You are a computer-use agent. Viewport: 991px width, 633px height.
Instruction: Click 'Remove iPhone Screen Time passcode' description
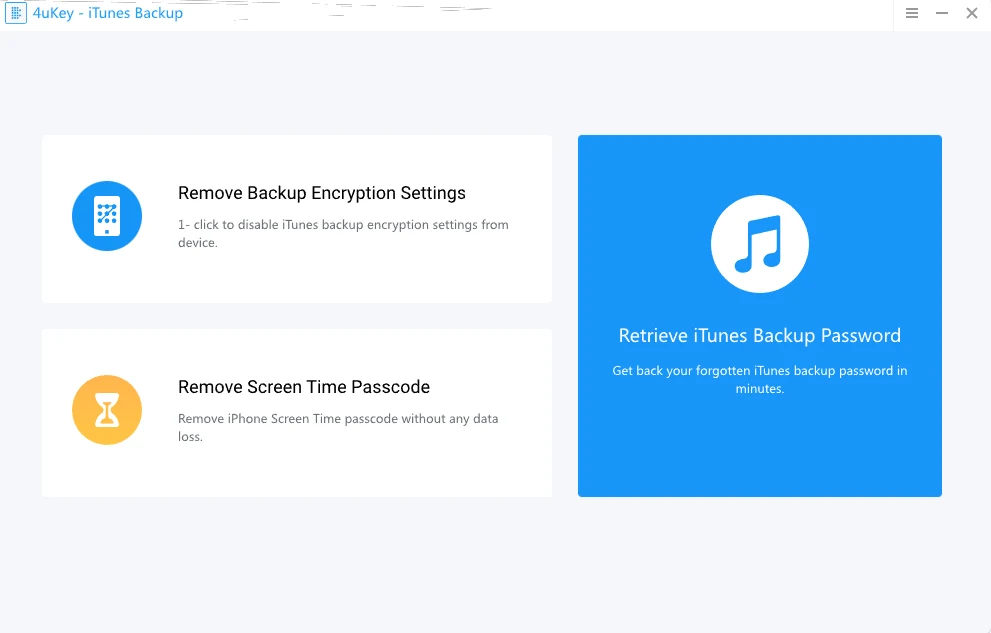(x=338, y=427)
